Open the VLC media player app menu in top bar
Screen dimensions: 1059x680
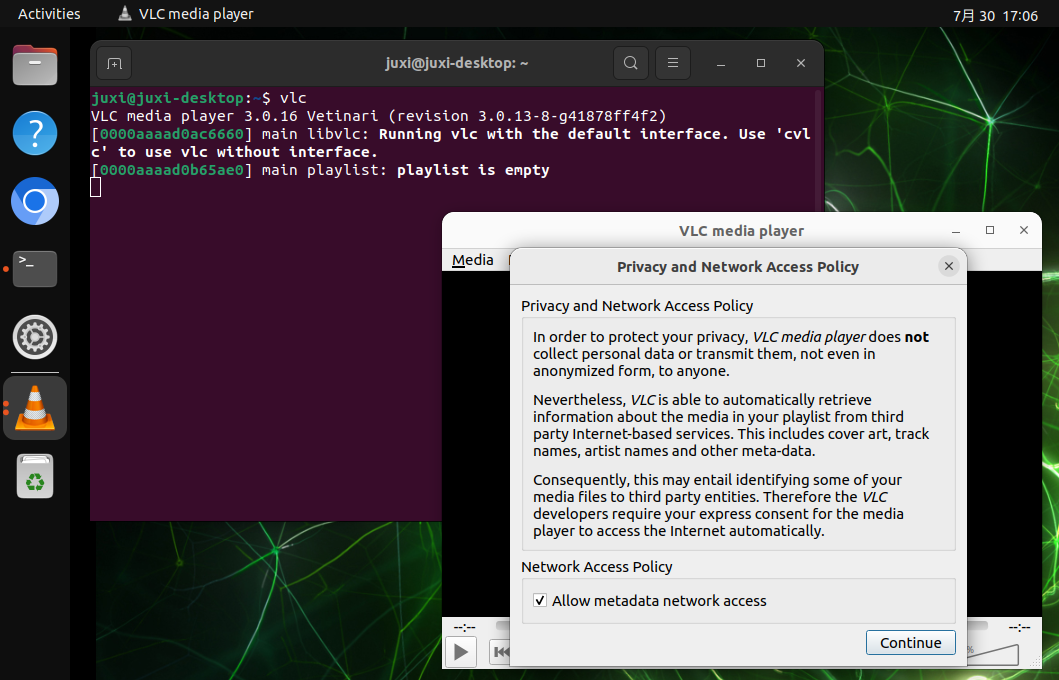tap(186, 14)
